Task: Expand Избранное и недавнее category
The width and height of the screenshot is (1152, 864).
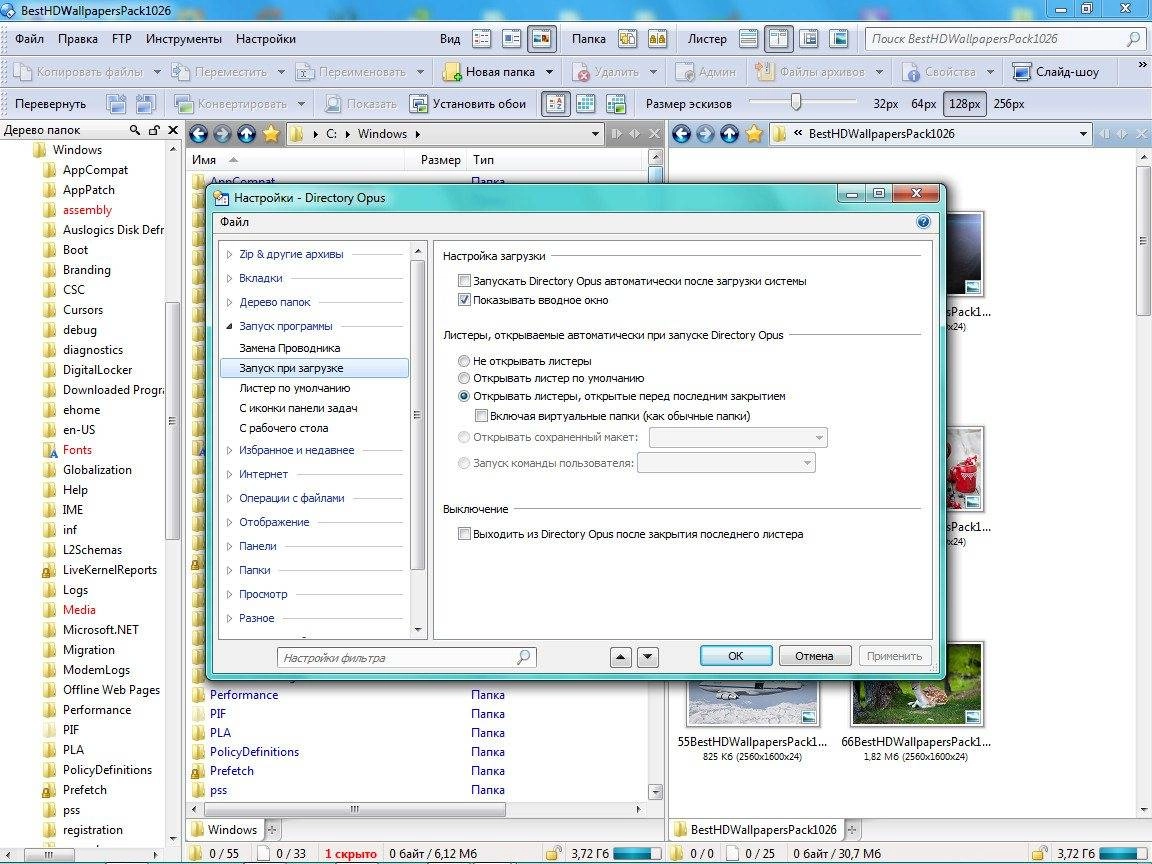Action: point(229,450)
